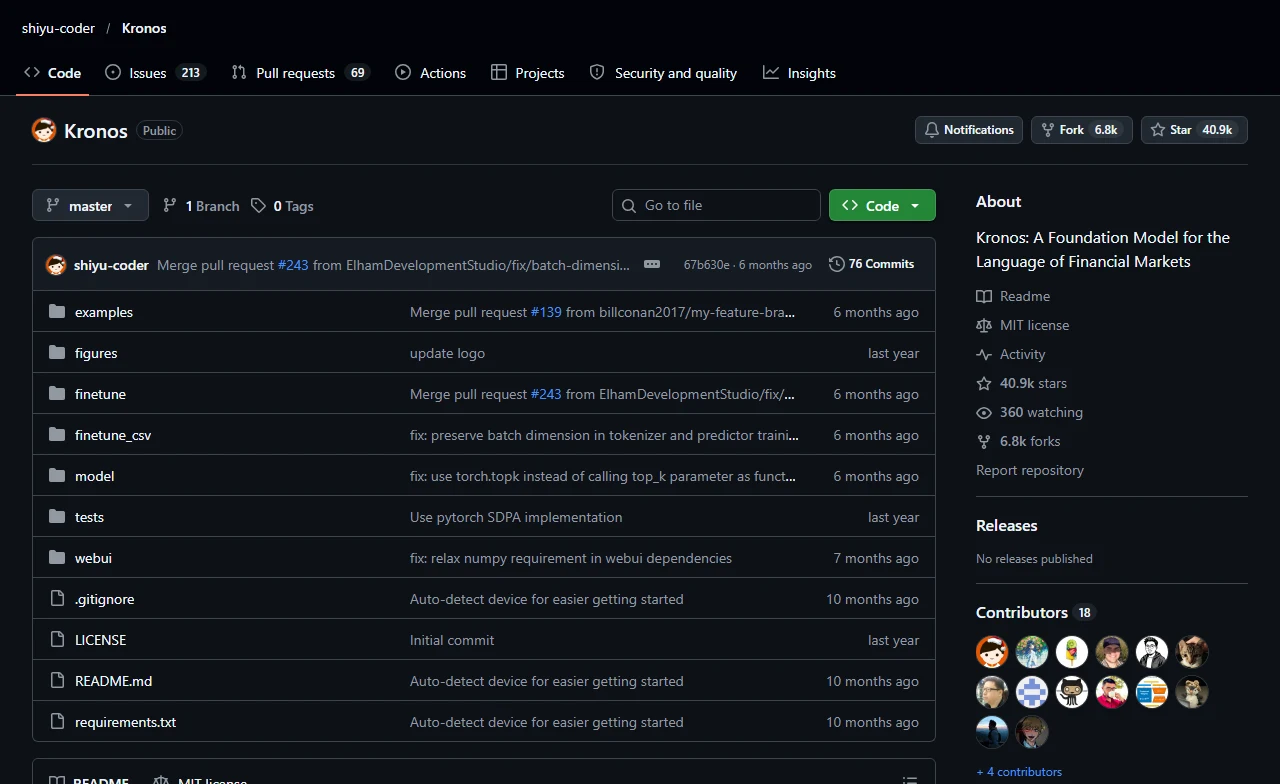Open the tests folder

89,517
